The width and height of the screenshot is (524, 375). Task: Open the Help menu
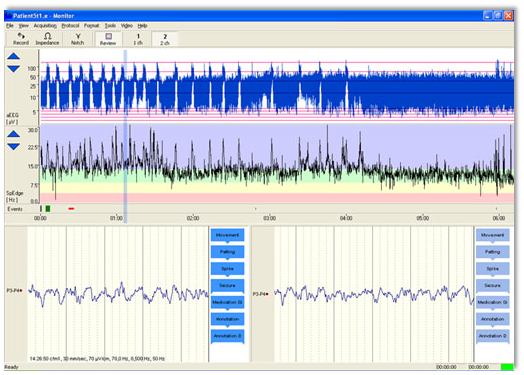point(142,25)
